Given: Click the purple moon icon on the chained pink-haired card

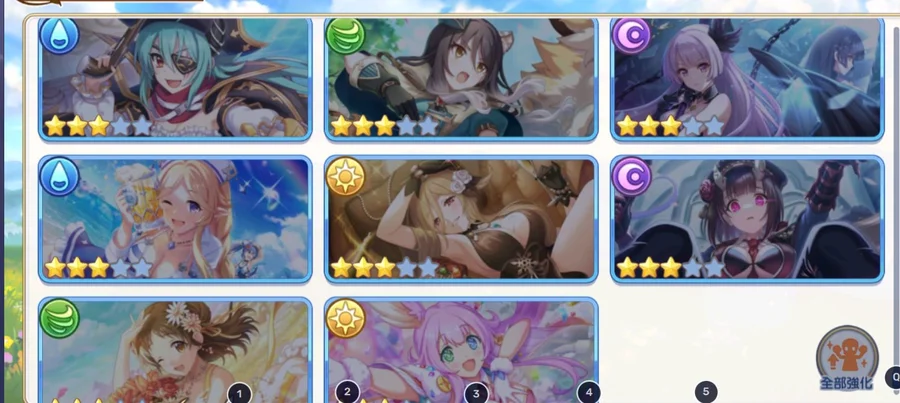Looking at the screenshot, I should (x=631, y=36).
